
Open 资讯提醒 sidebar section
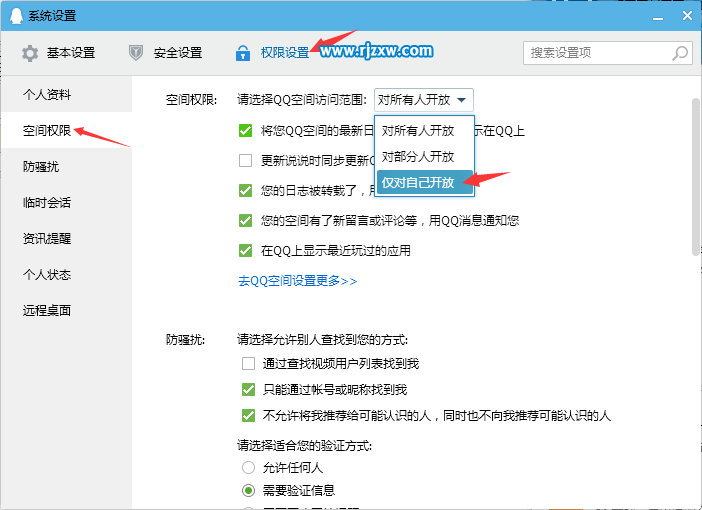(66, 238)
